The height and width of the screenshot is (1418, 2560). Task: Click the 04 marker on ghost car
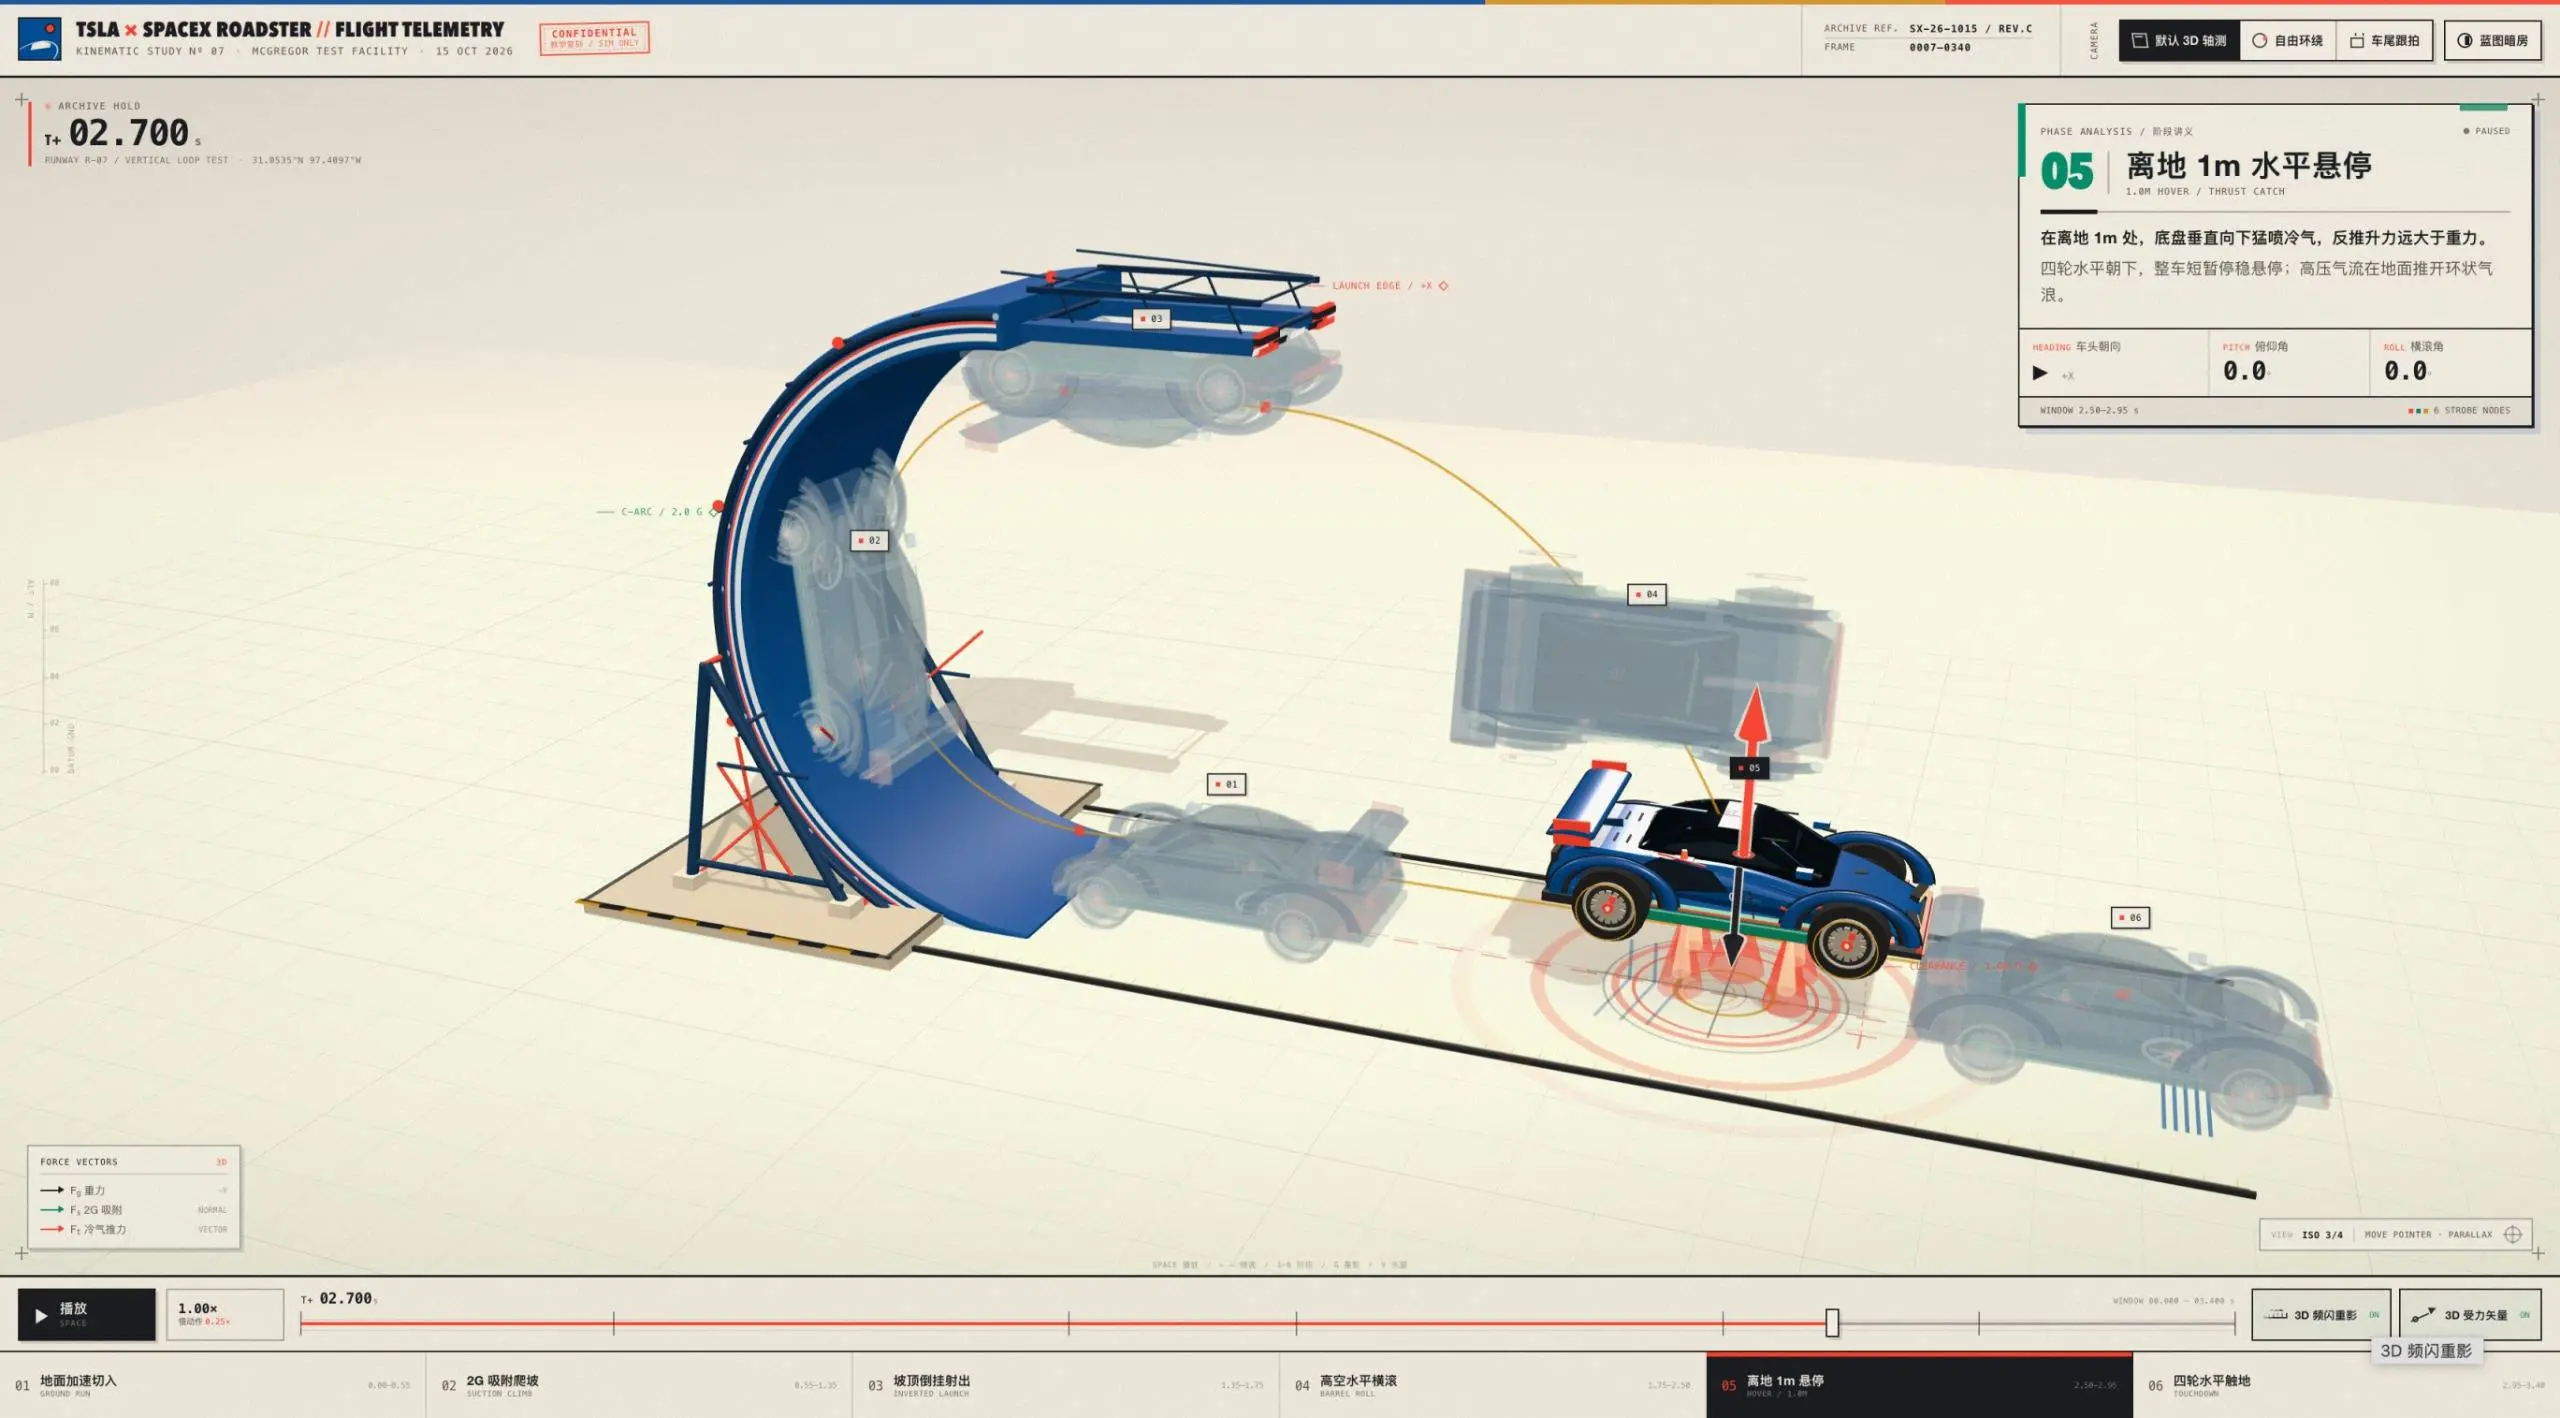tap(1646, 594)
